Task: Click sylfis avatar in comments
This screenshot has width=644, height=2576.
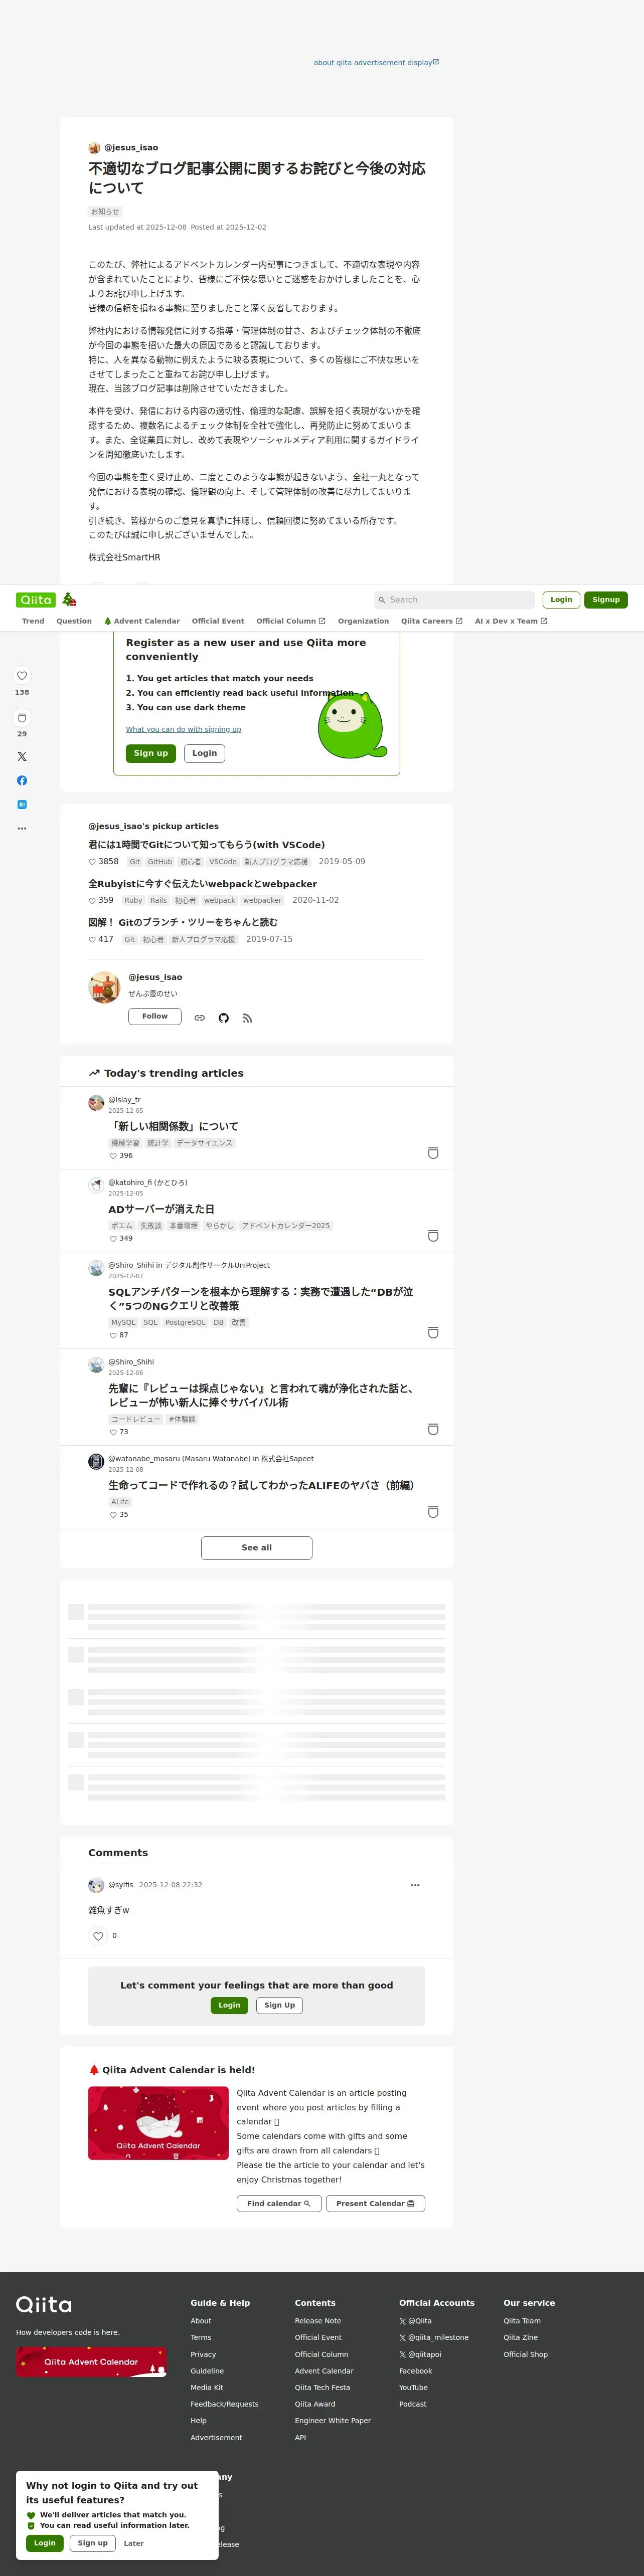Action: click(x=96, y=1886)
